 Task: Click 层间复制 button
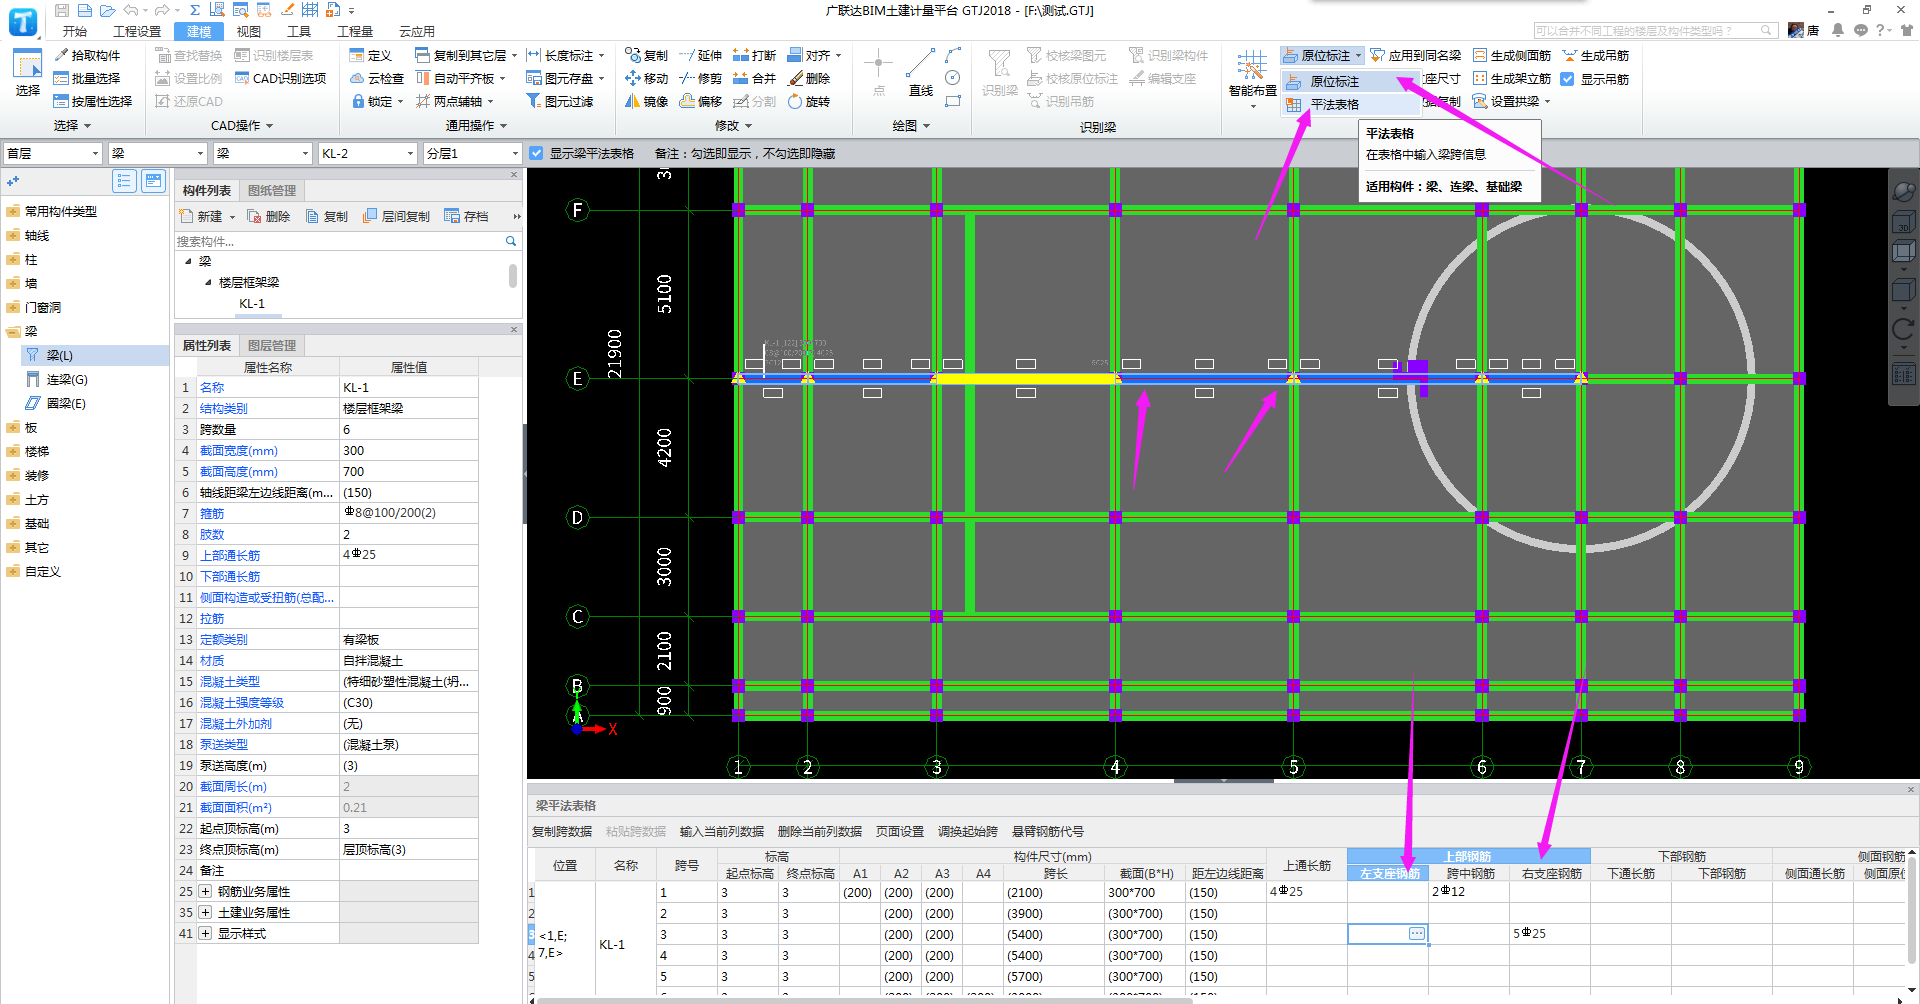tap(396, 216)
